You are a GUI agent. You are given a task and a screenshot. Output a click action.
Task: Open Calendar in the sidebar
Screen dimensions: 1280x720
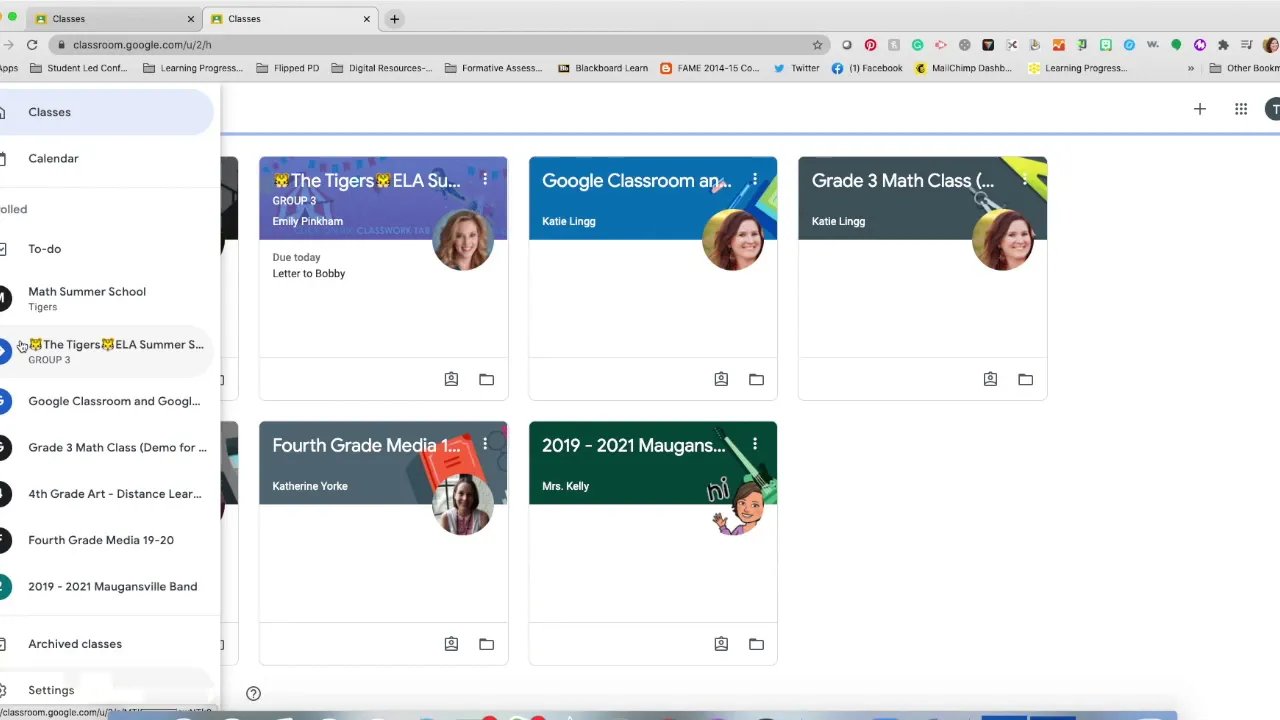coord(105,158)
